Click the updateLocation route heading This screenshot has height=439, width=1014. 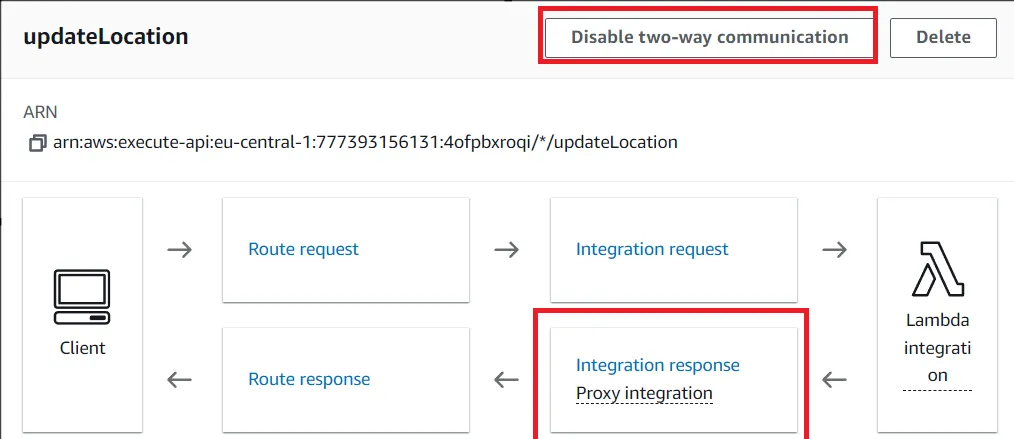pyautogui.click(x=106, y=37)
